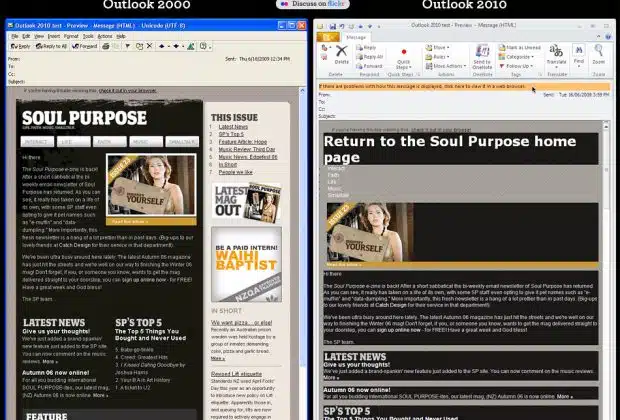Click the Issue 23 cover image in Outlook 2010
Image resolution: width=620 pixels, height=420 pixels.
click(x=370, y=232)
